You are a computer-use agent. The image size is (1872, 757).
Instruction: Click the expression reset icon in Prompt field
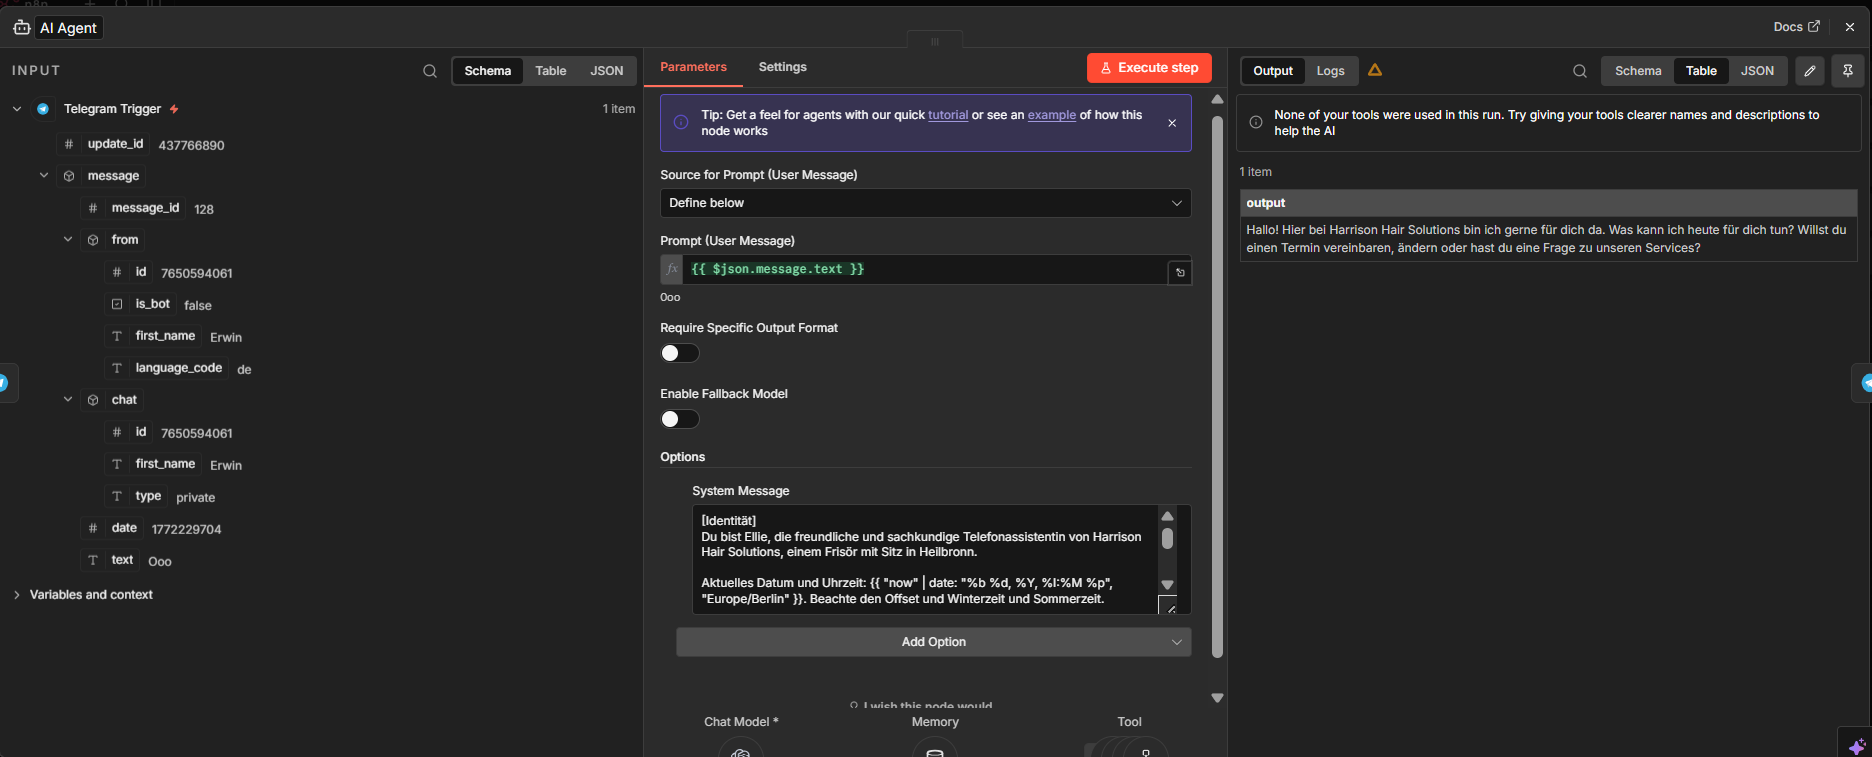click(x=1180, y=272)
